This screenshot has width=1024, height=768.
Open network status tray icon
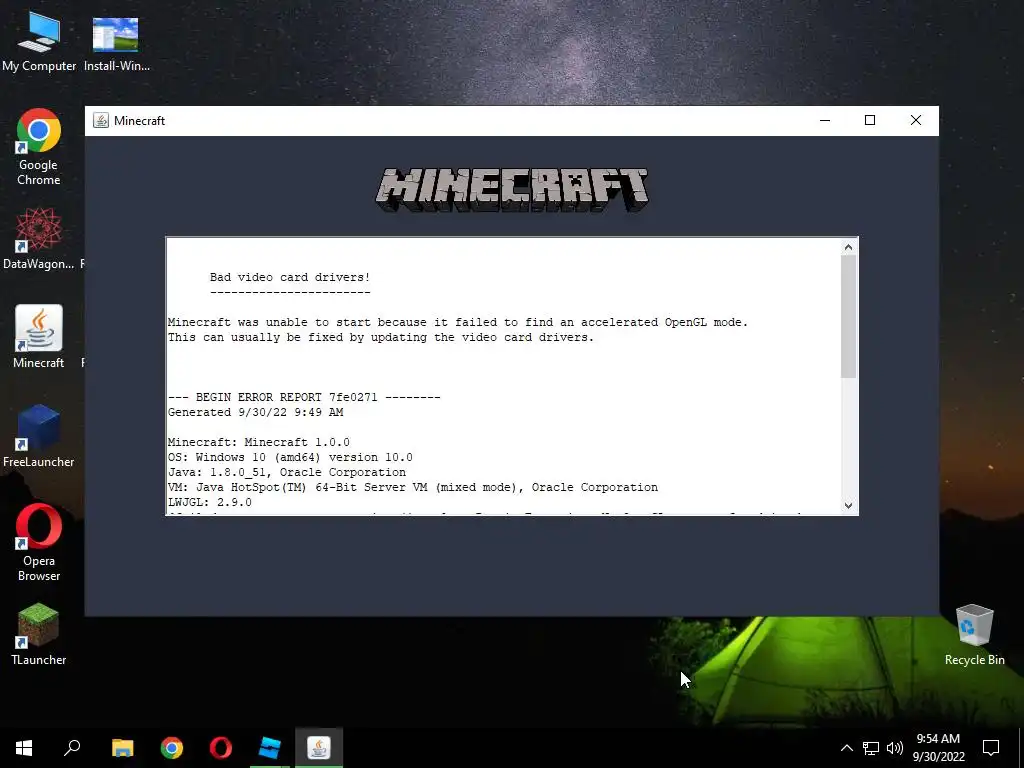tap(871, 748)
